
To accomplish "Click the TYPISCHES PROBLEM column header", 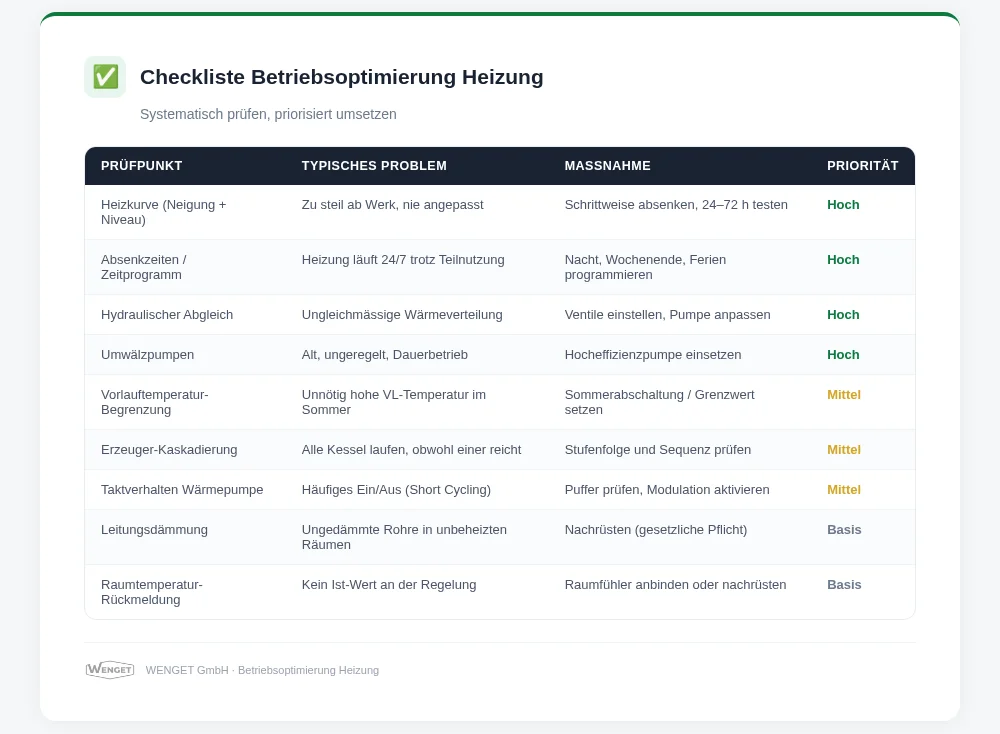I will 374,166.
